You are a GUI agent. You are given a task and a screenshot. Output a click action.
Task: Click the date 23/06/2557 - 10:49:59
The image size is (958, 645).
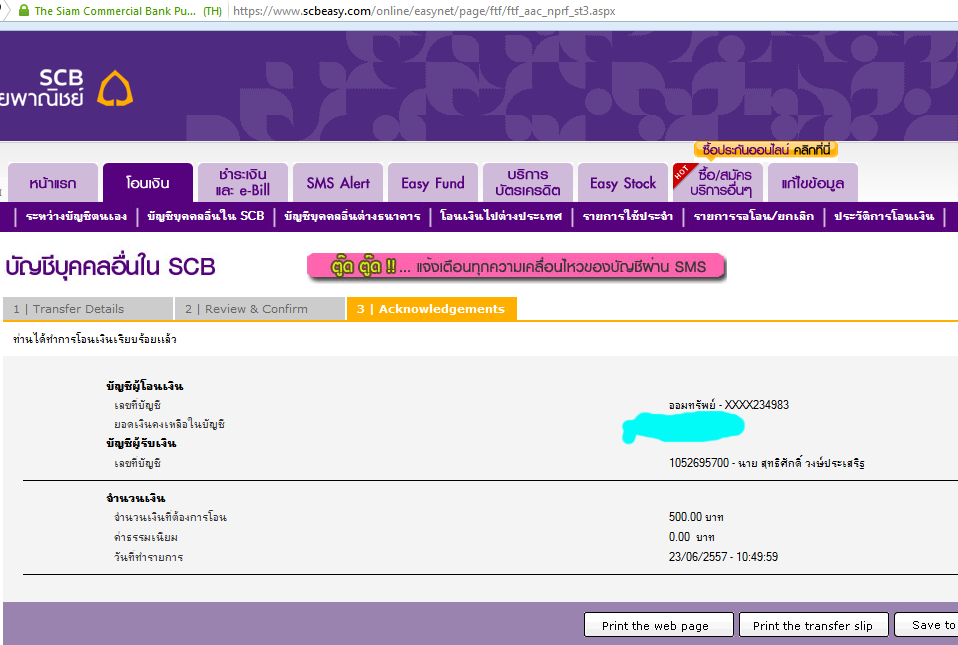point(723,557)
